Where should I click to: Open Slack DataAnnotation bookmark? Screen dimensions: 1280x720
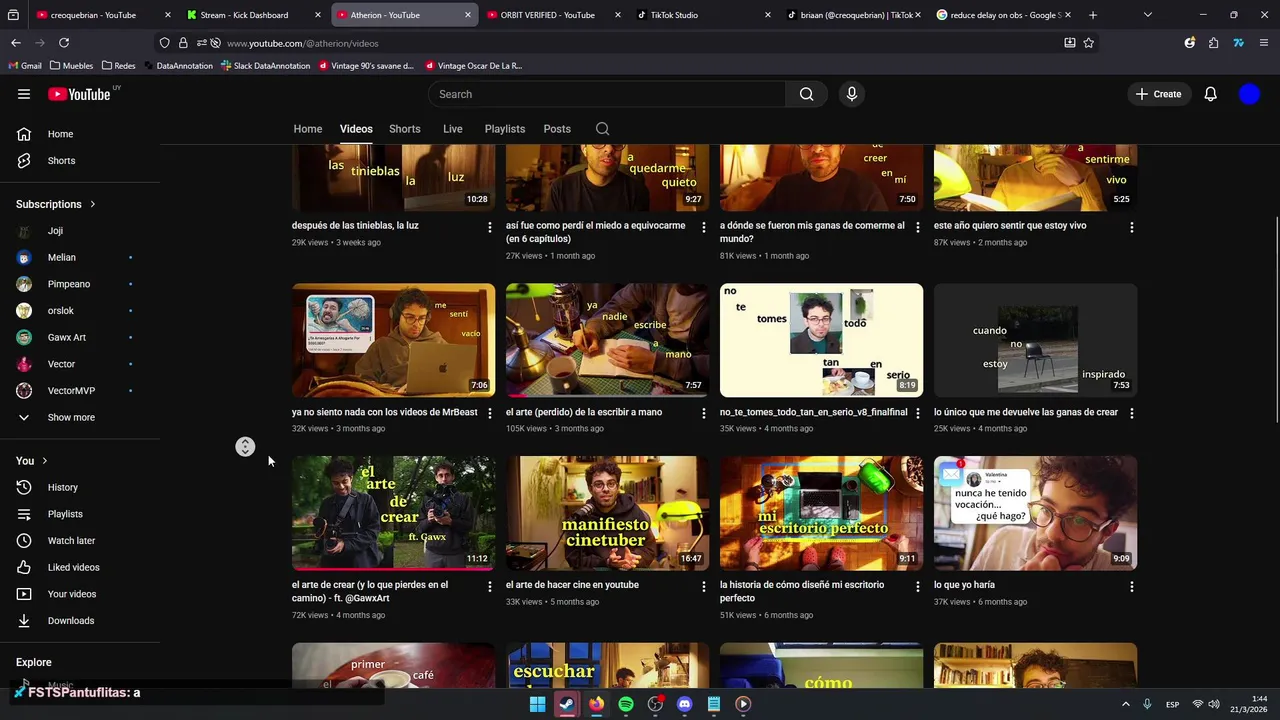click(264, 66)
